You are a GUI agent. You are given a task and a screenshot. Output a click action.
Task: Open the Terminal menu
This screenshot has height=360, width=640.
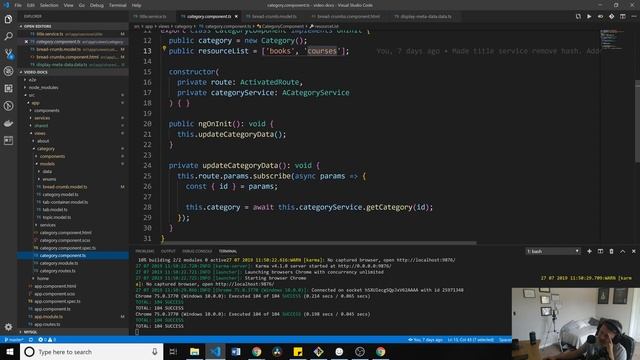tap(118, 5)
